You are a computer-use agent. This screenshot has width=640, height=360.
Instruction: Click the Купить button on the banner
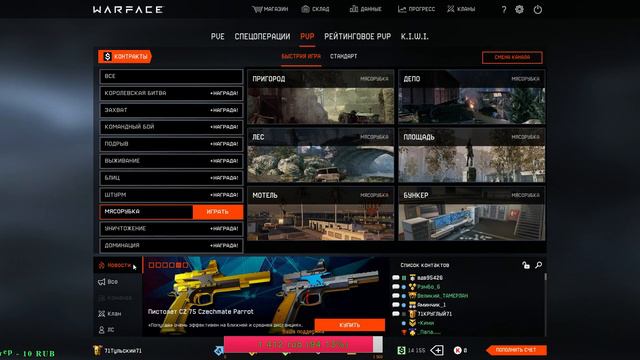point(349,325)
